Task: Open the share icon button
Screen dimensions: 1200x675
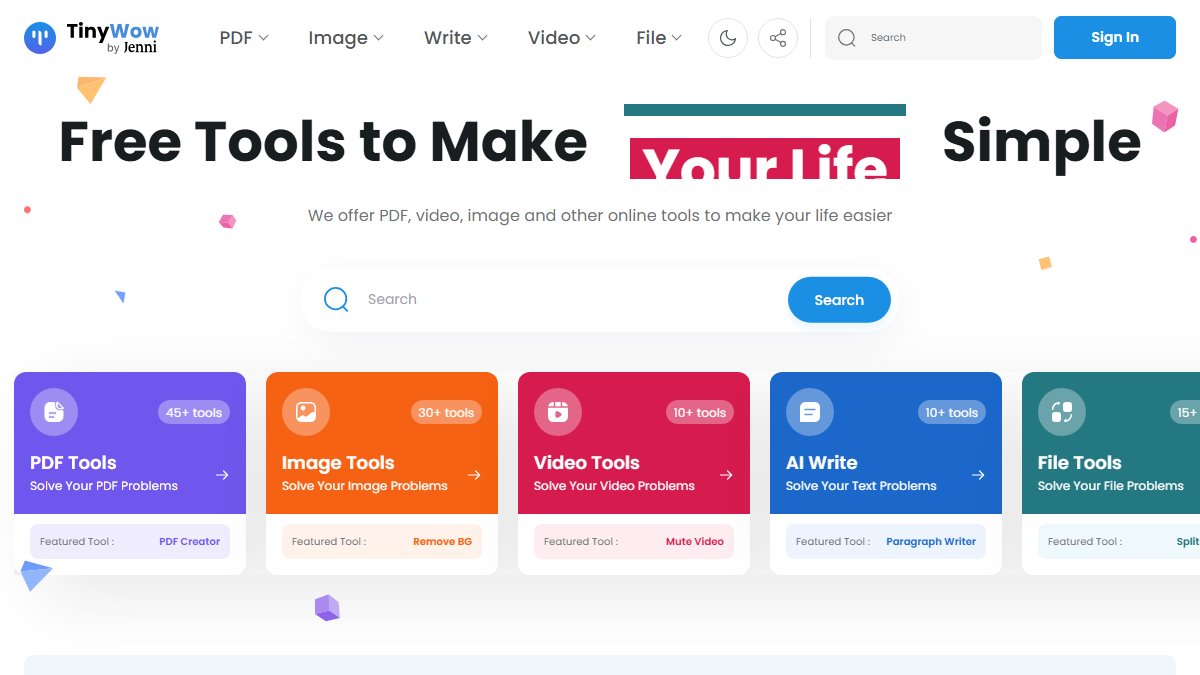Action: [x=778, y=38]
